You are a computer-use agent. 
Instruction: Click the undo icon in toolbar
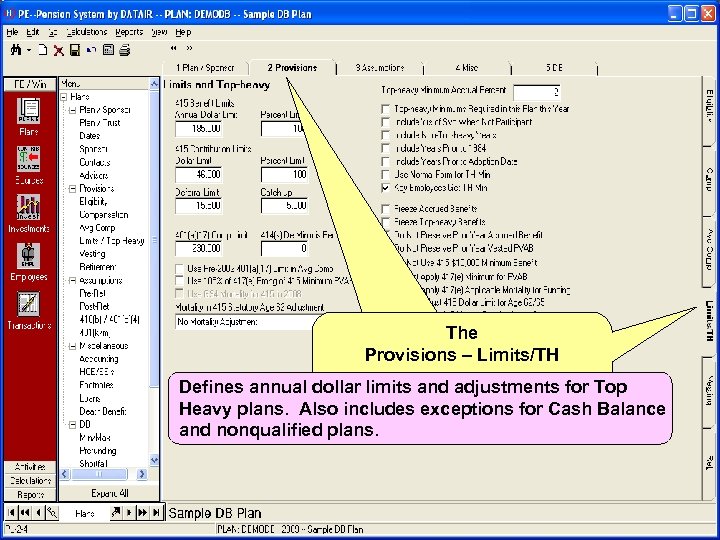point(91,50)
